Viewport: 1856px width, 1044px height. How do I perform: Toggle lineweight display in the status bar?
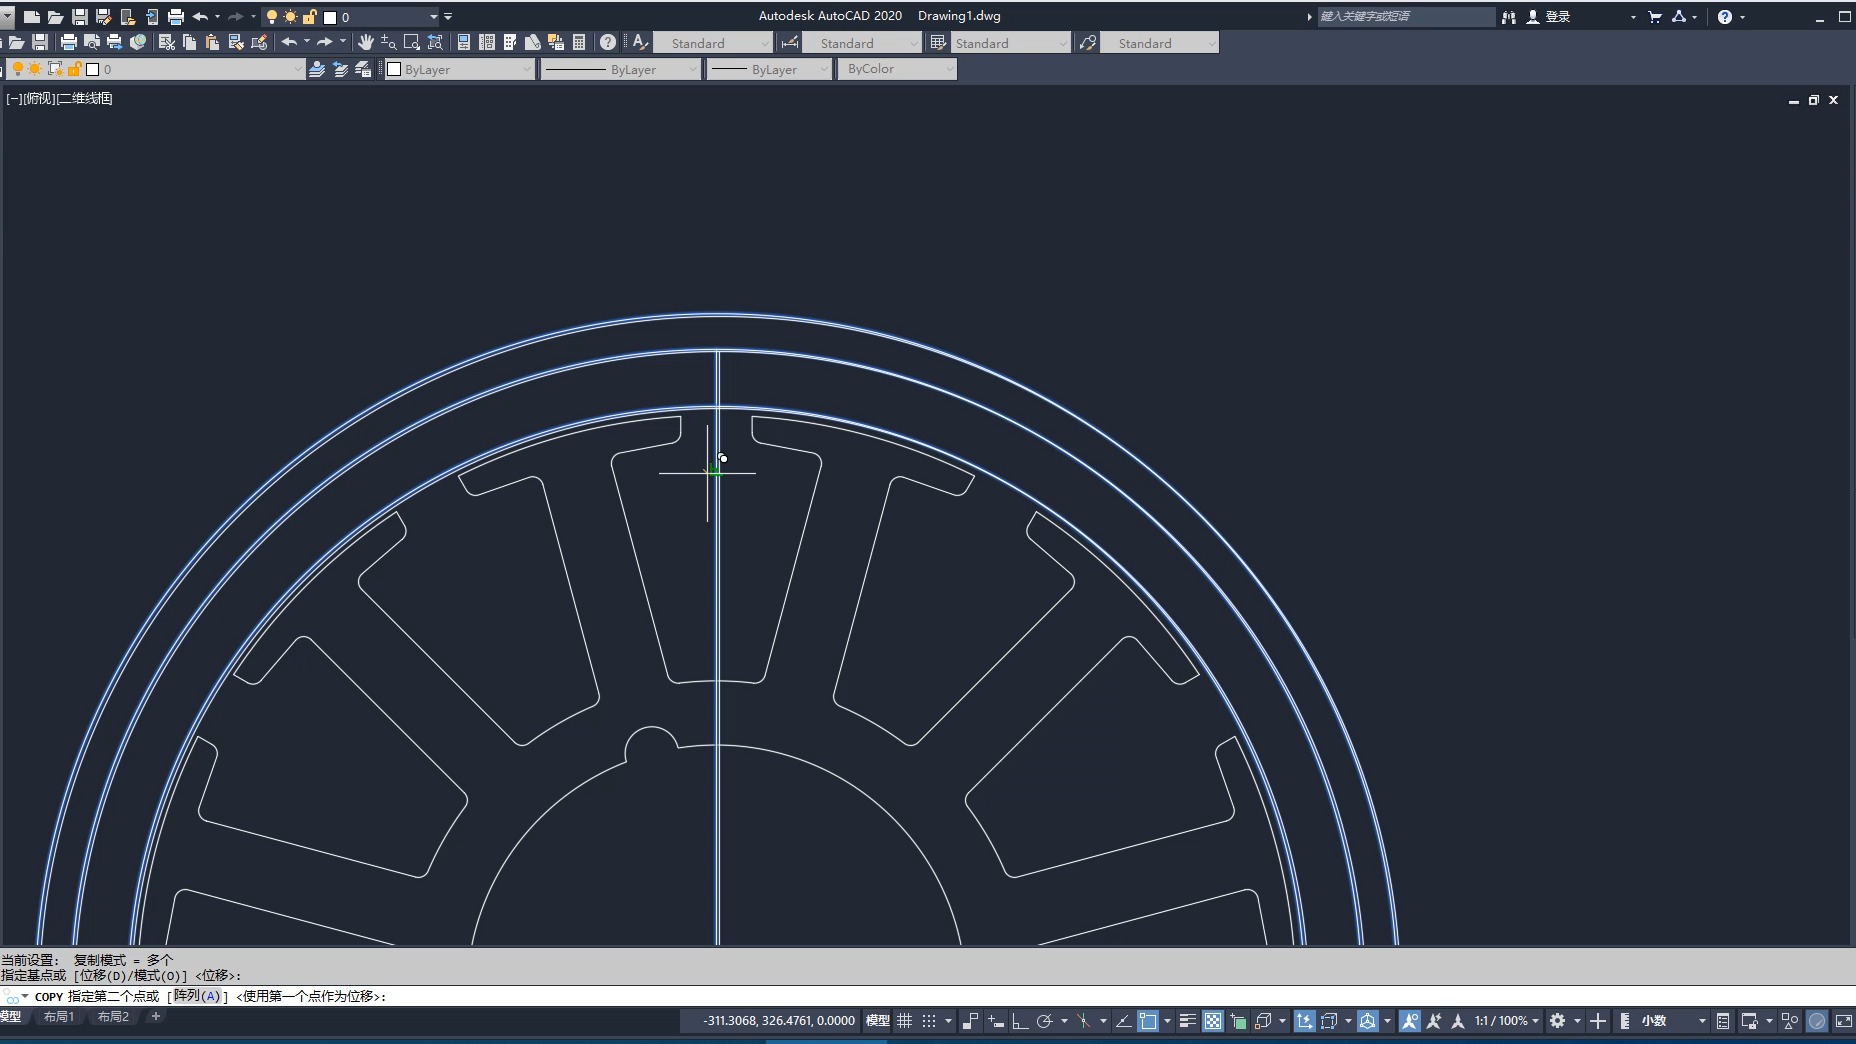click(1187, 1021)
